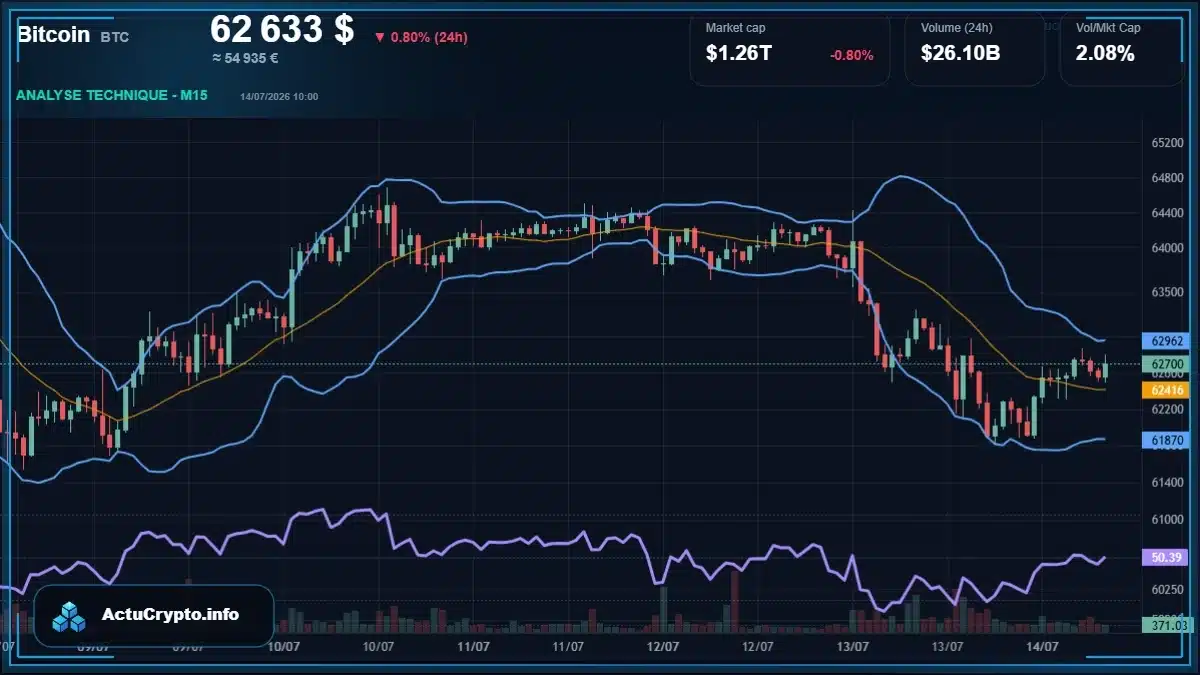The width and height of the screenshot is (1200, 675).
Task: Click the 64000 price axis label
Action: coord(1167,248)
